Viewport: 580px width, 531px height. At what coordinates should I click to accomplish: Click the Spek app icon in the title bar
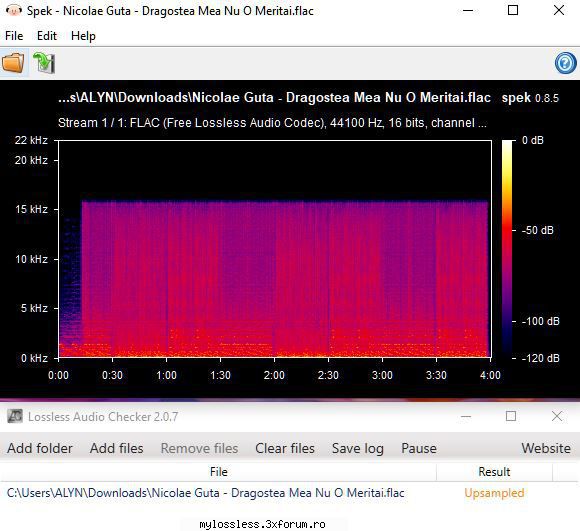pos(14,10)
